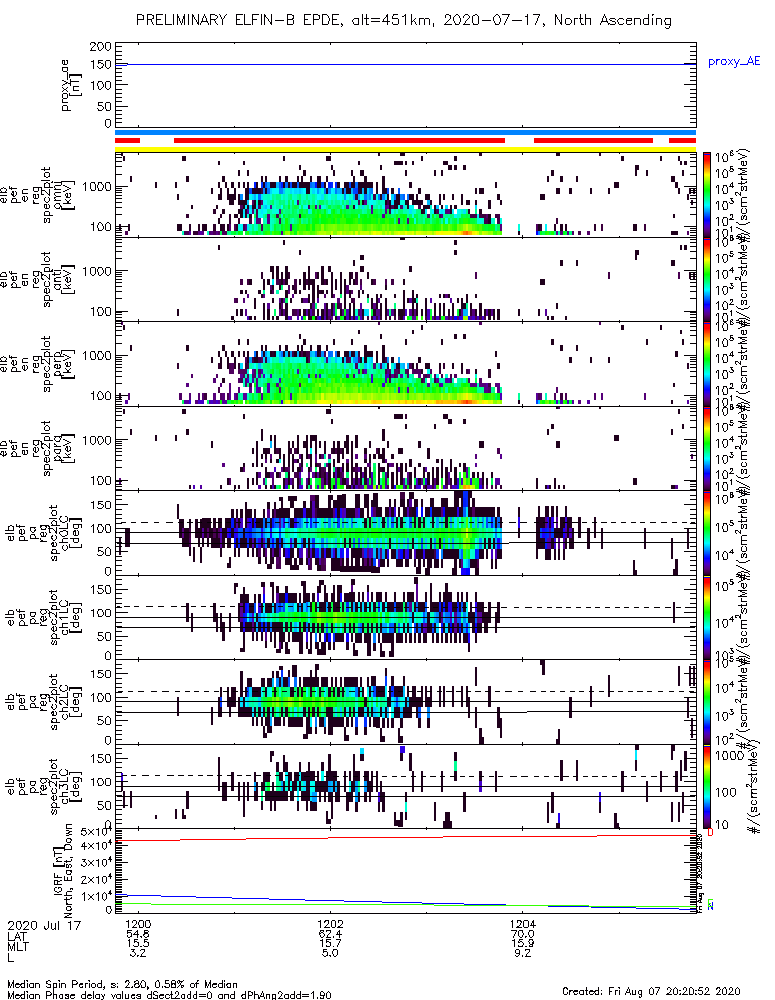Click the "5×10⁴" tick on the IGRF axis
Screen dimensions: 775x1000
tap(96, 832)
